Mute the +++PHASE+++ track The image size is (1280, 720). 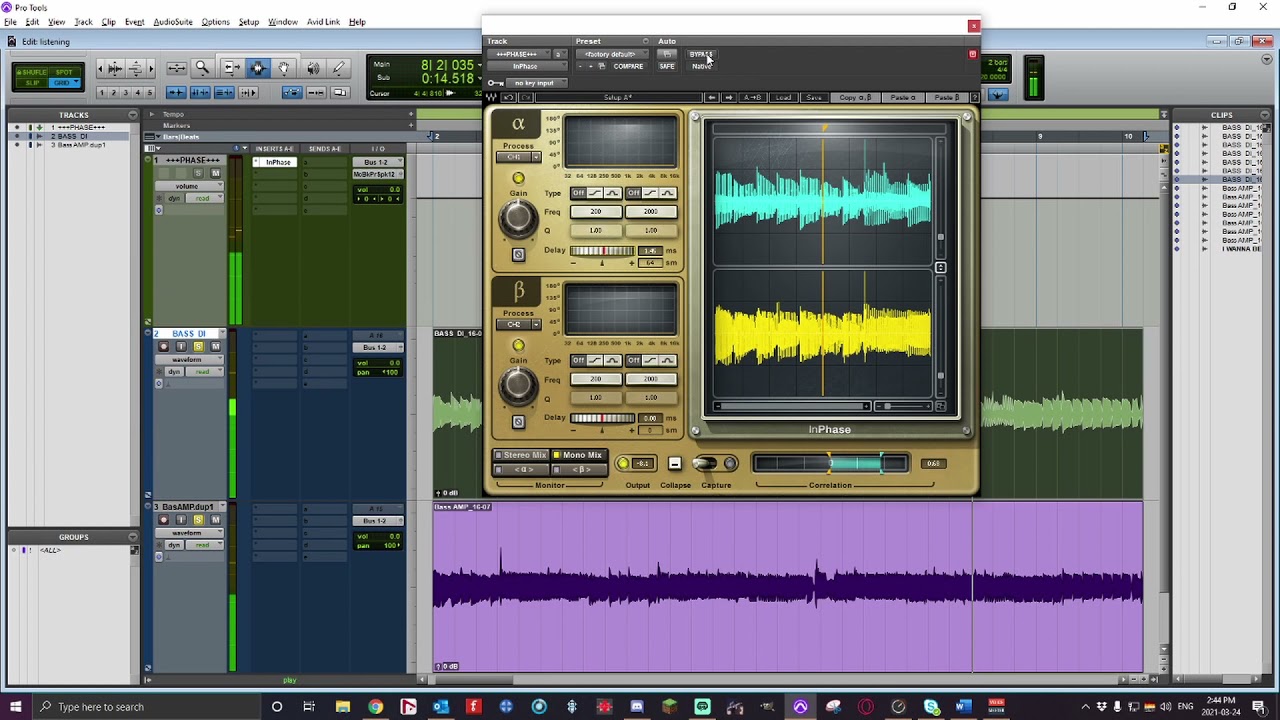[215, 174]
